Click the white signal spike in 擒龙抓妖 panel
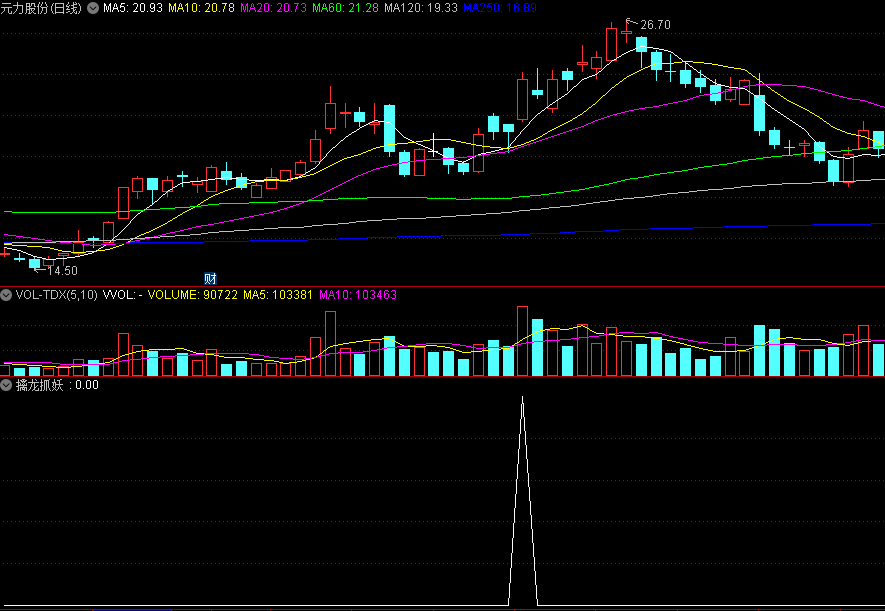 (523, 501)
